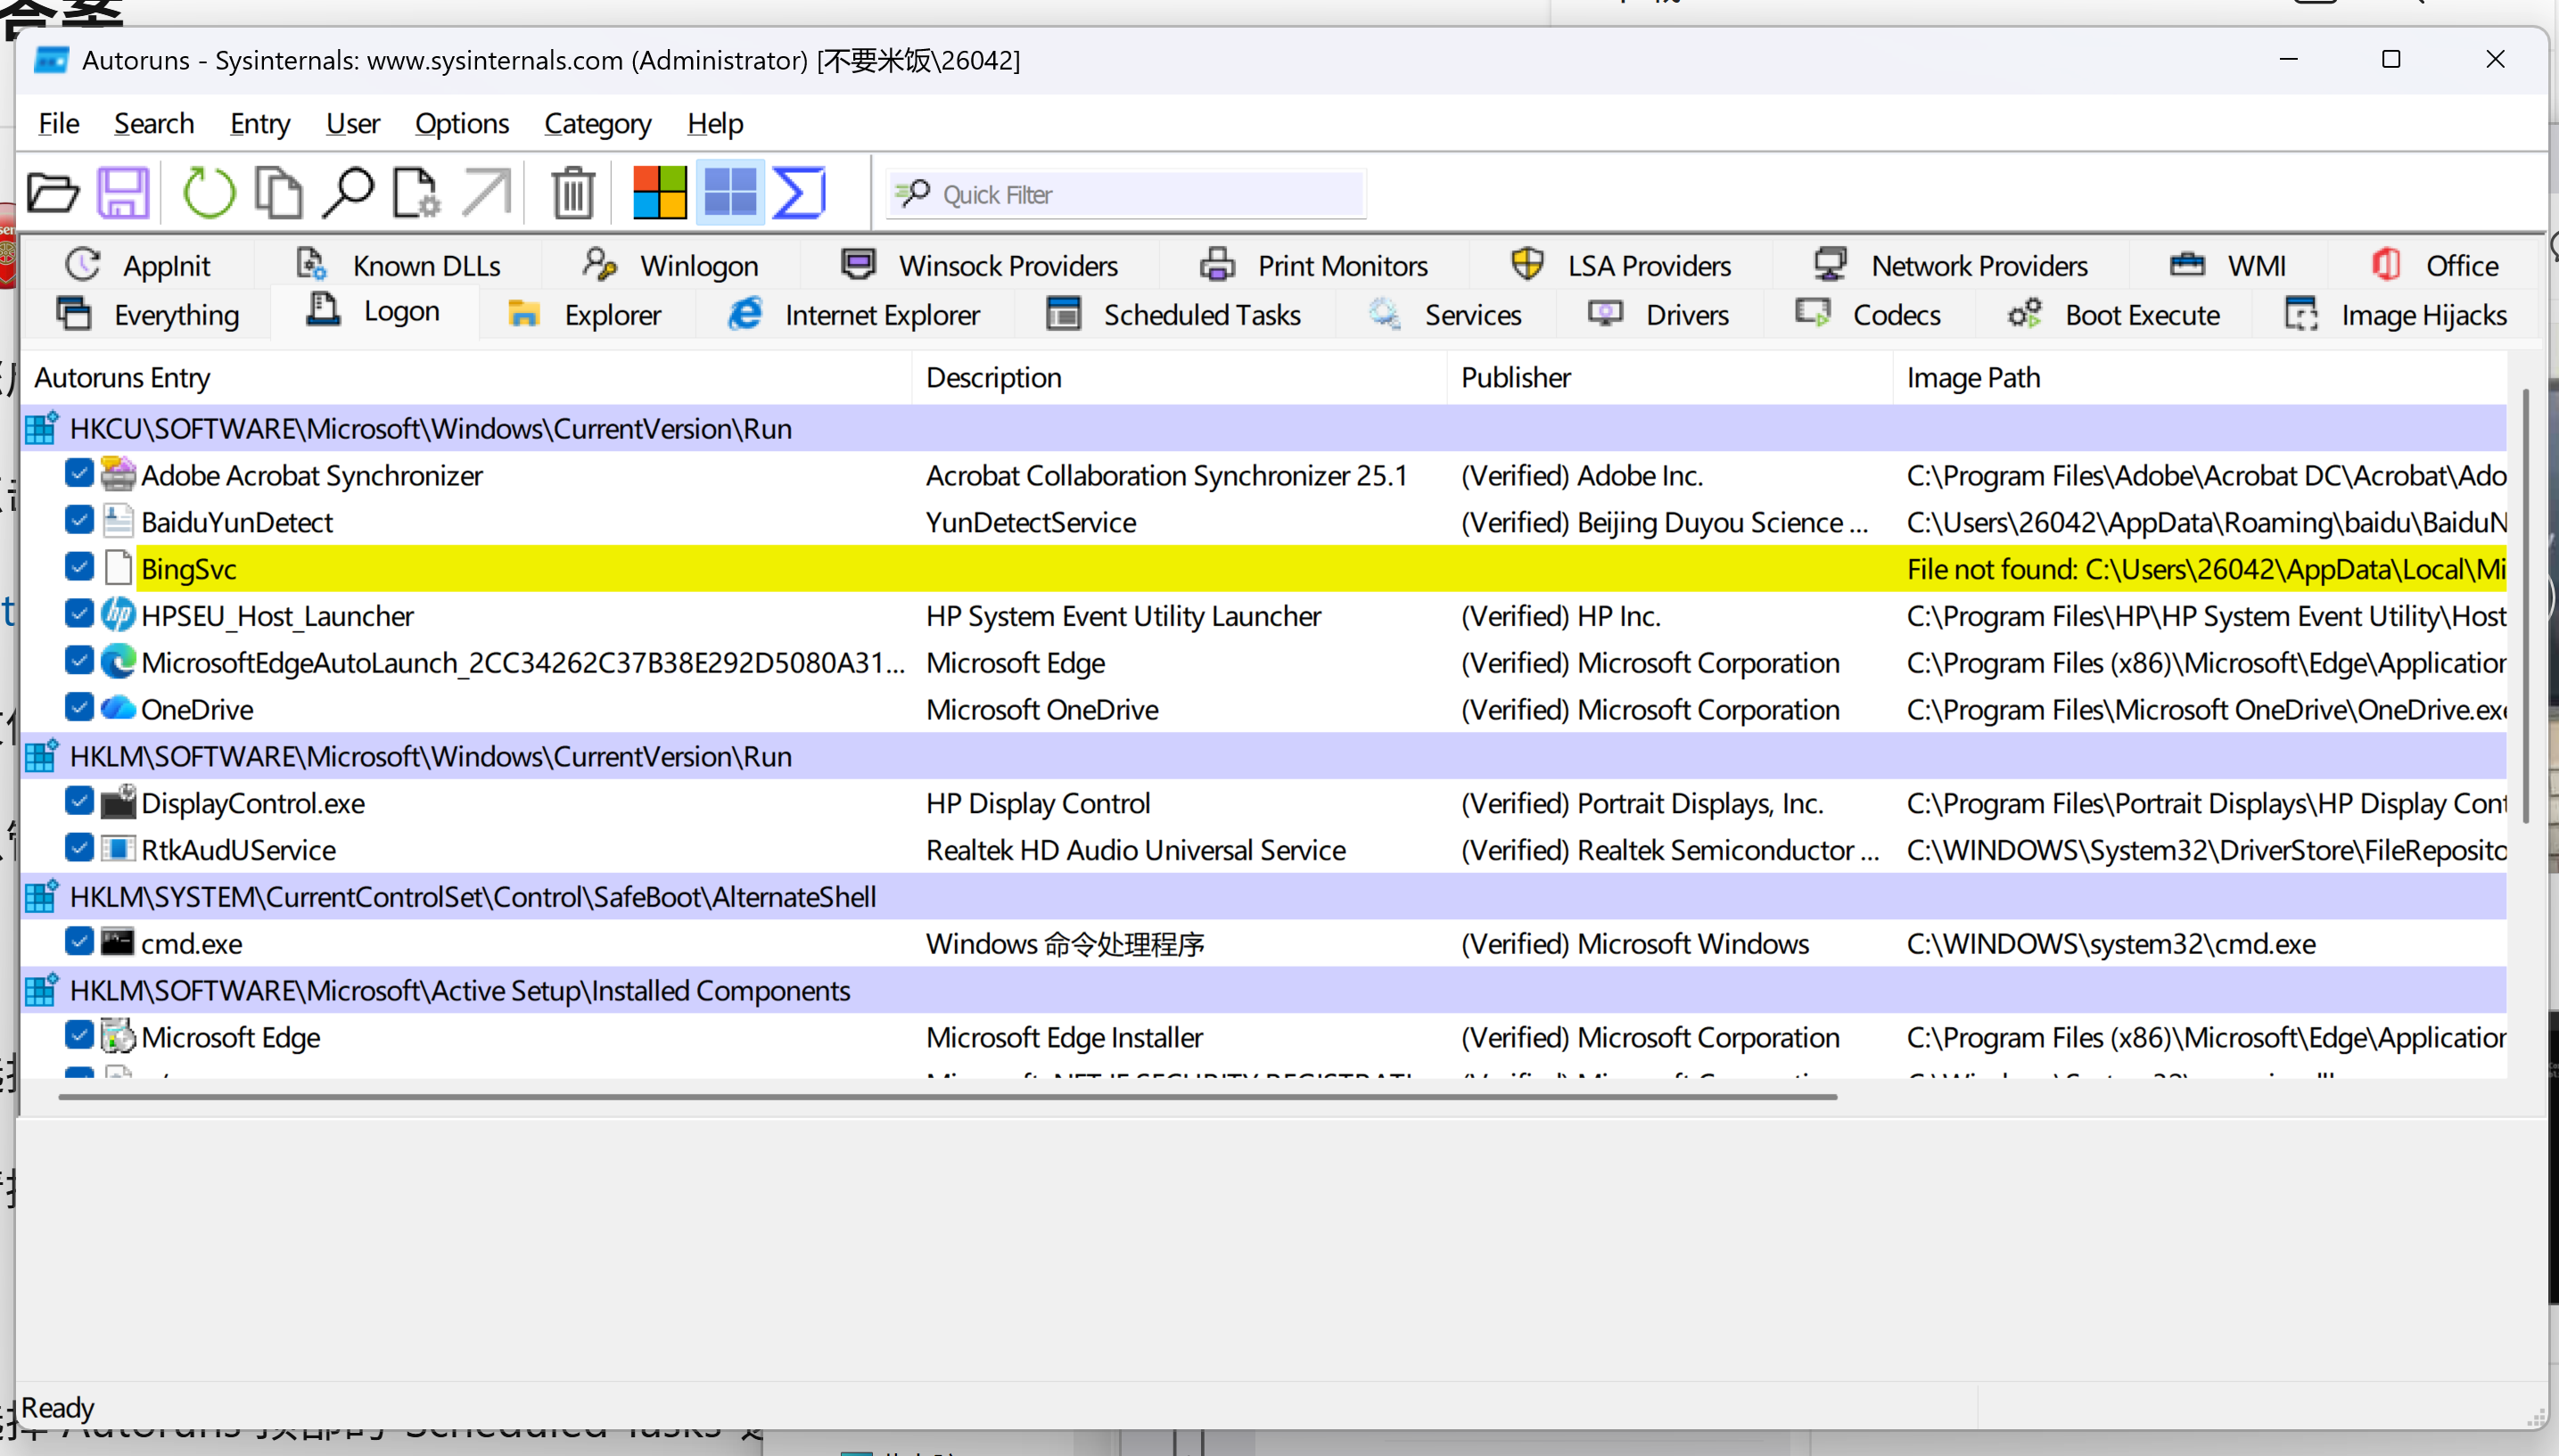
Task: Sort by the Description column header
Action: (x=1179, y=377)
